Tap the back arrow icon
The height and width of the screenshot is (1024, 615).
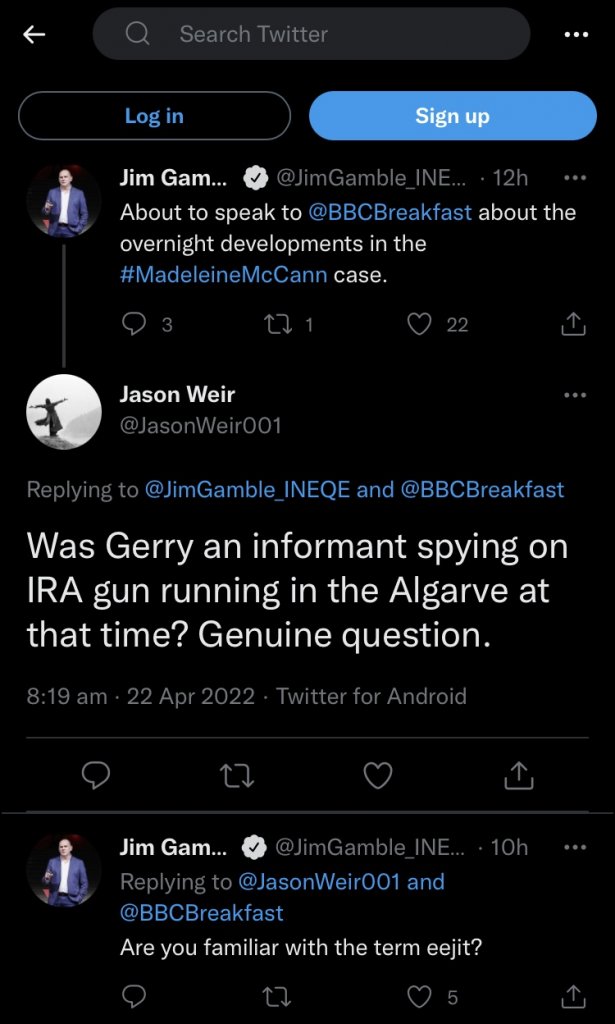[x=35, y=34]
